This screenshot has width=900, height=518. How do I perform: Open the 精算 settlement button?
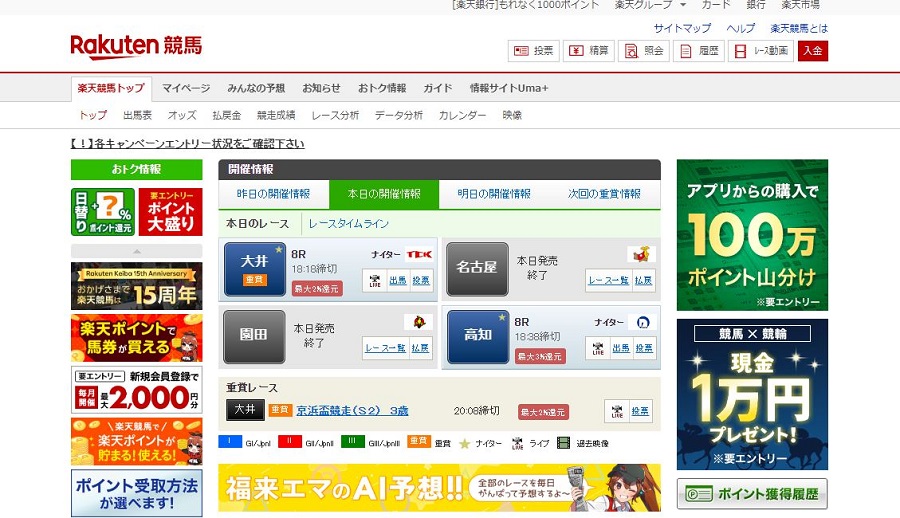click(x=588, y=51)
